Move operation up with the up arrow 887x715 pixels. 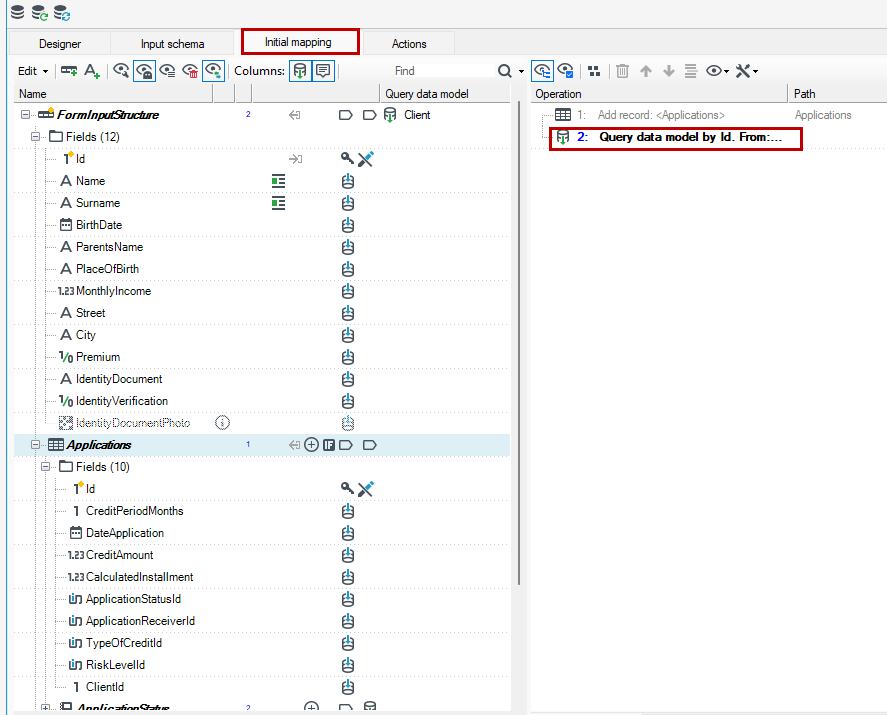645,71
